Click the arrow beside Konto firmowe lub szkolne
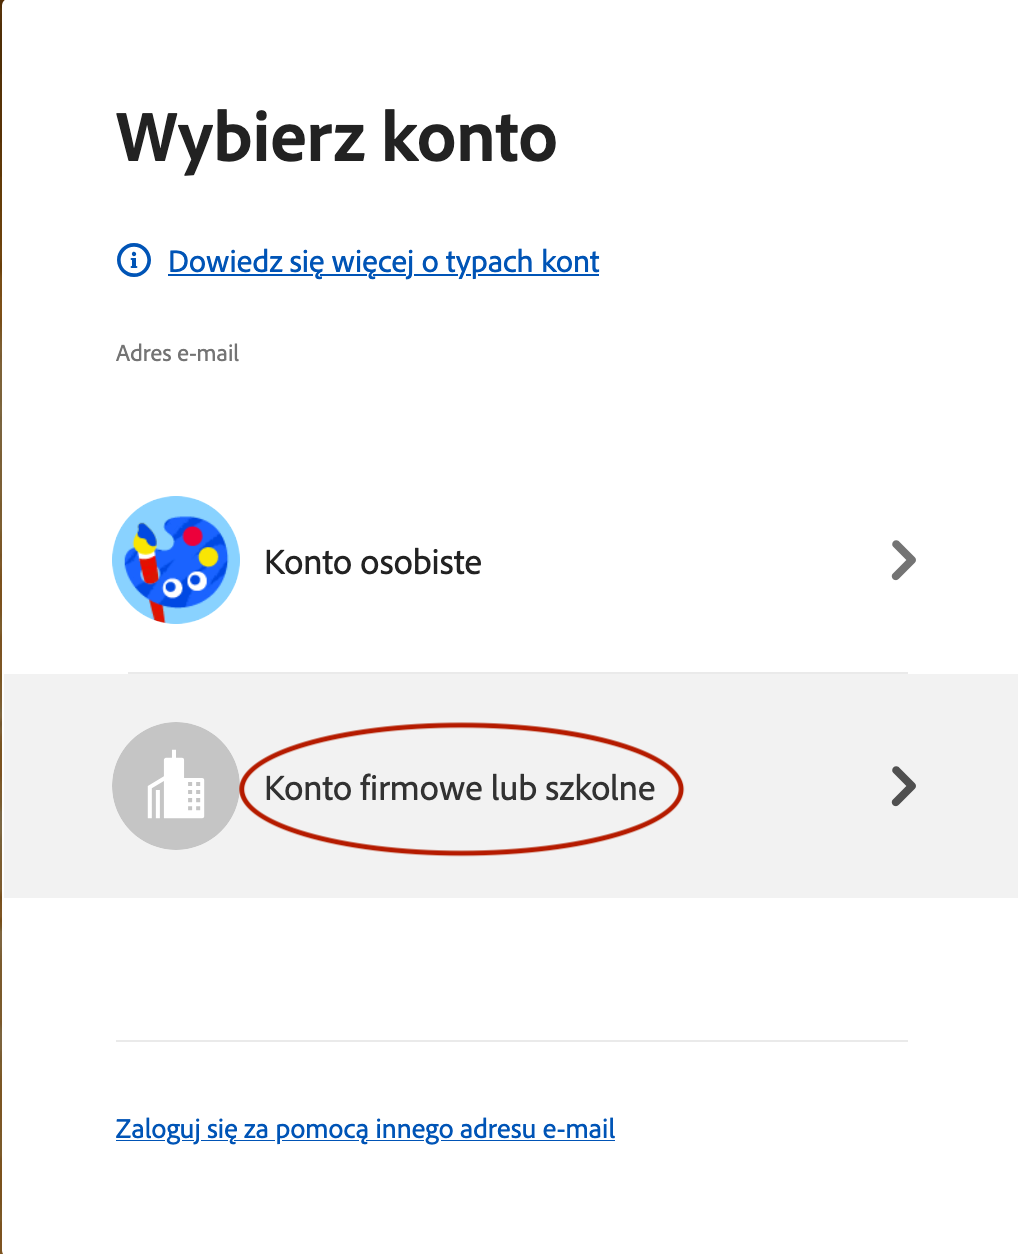1018x1254 pixels. click(x=902, y=786)
